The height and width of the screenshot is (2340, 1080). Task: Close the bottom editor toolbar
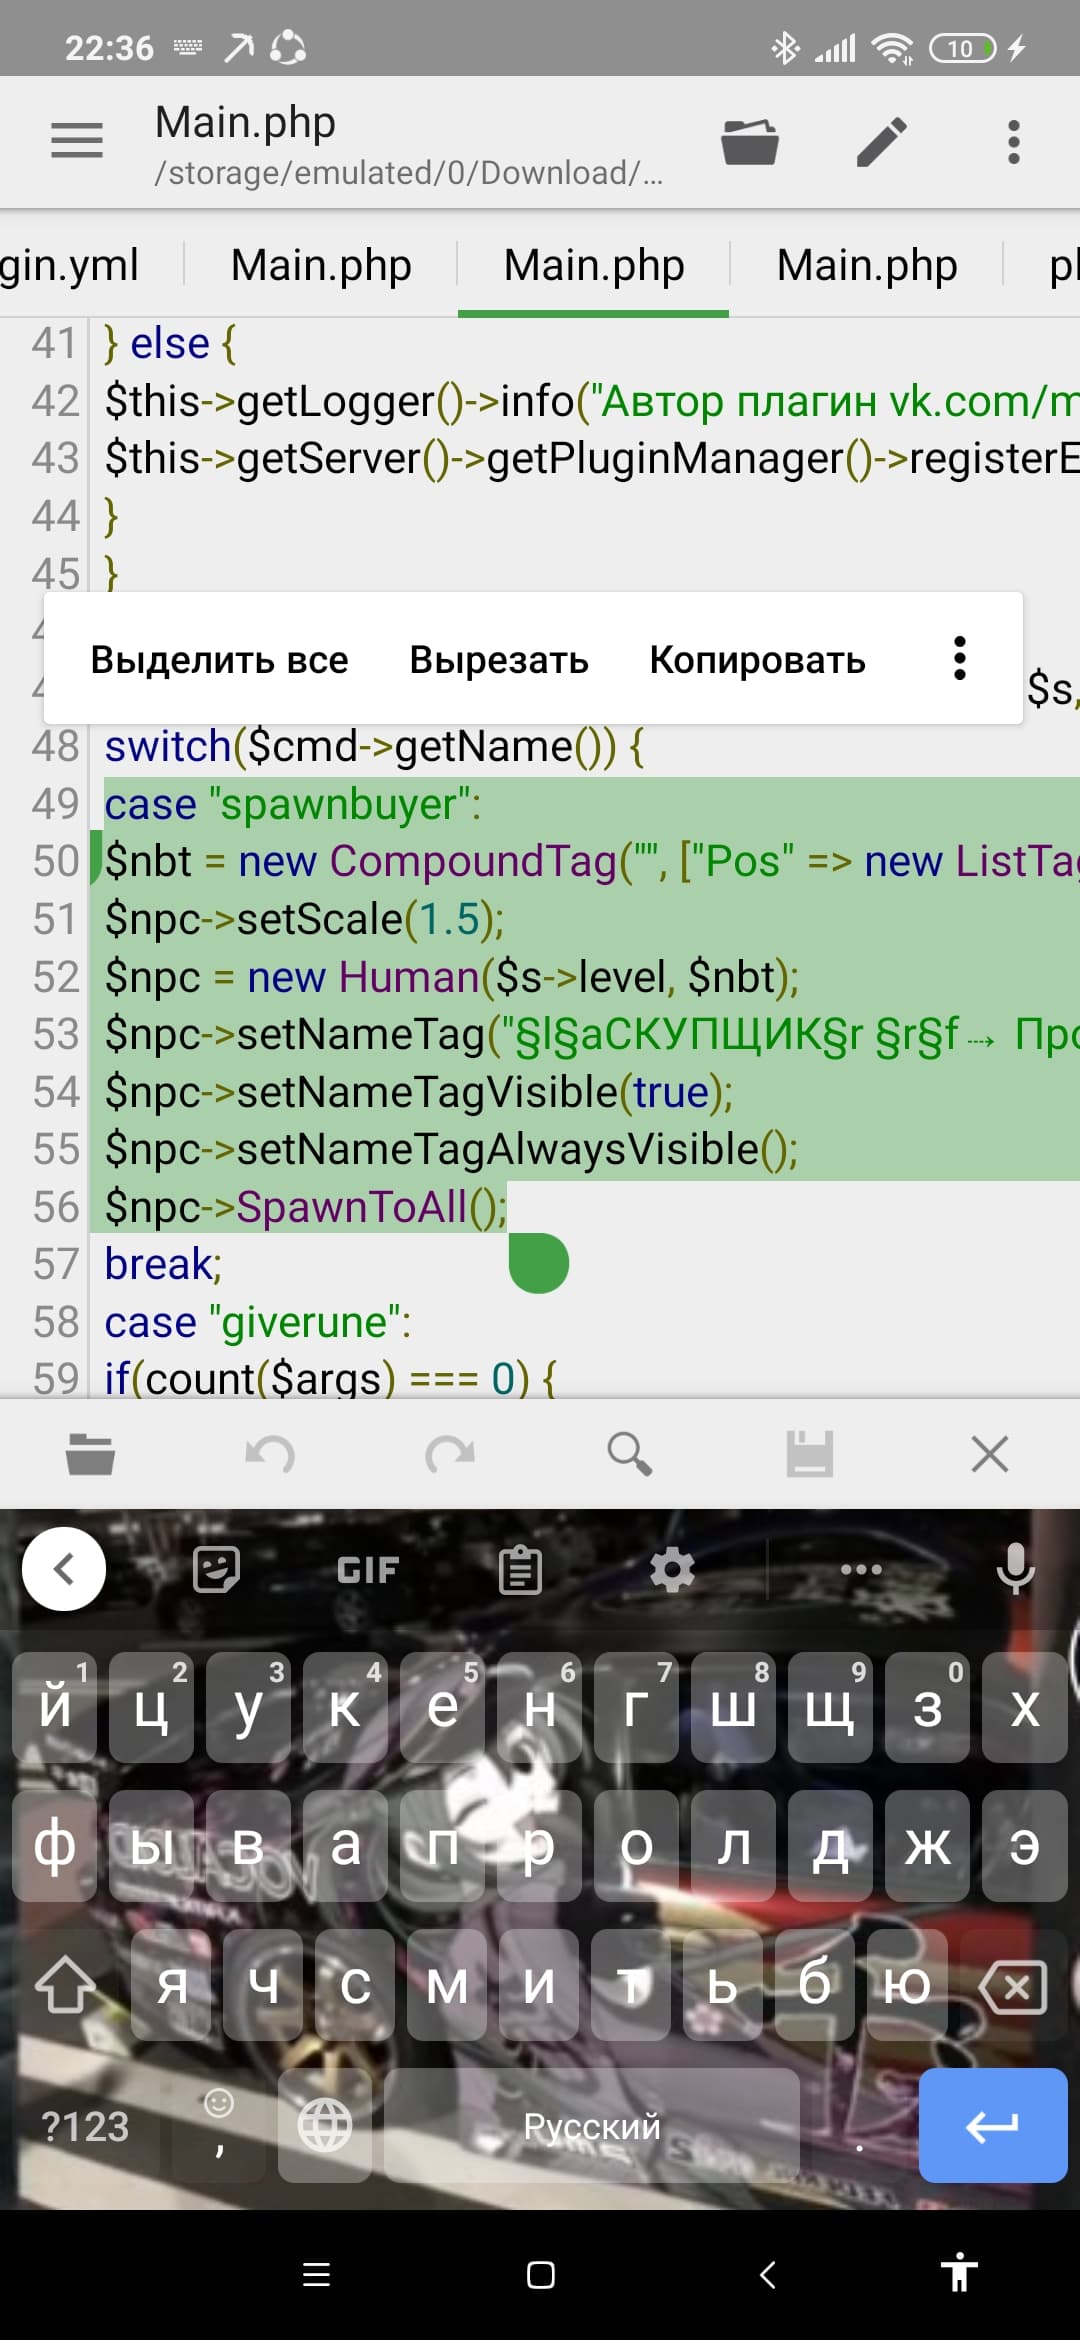990,1454
